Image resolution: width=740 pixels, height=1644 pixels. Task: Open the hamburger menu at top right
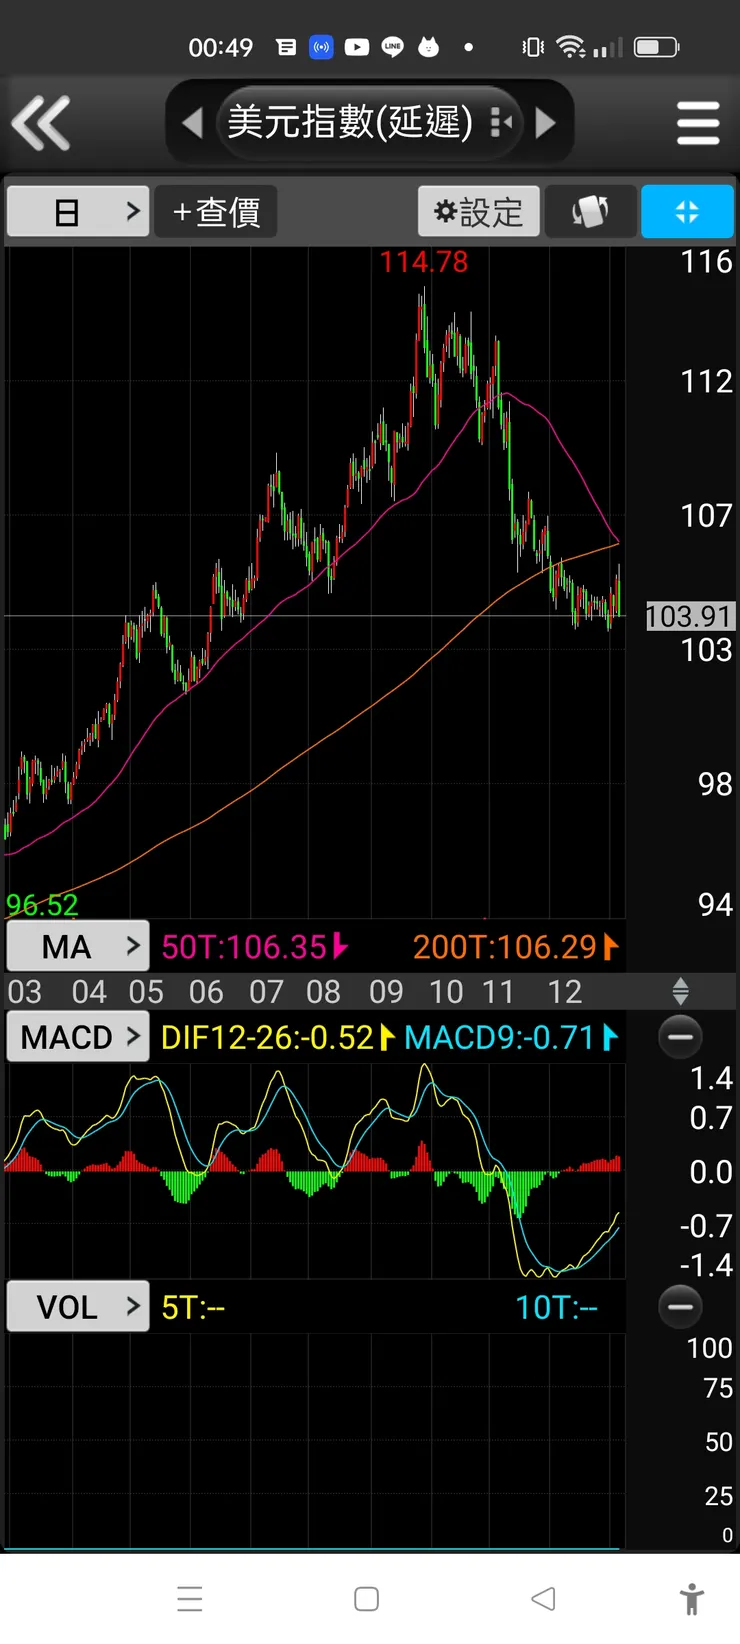point(698,123)
